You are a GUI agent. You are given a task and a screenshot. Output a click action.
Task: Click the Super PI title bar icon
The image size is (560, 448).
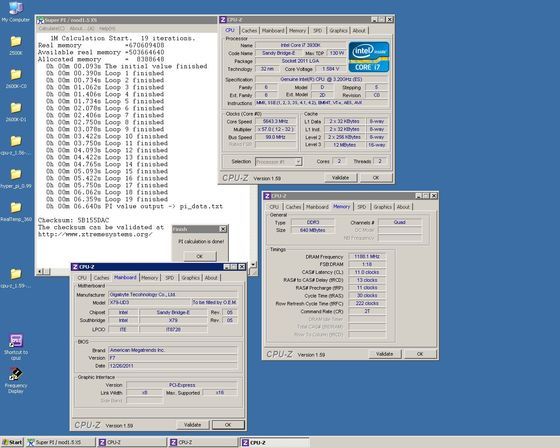[x=40, y=20]
